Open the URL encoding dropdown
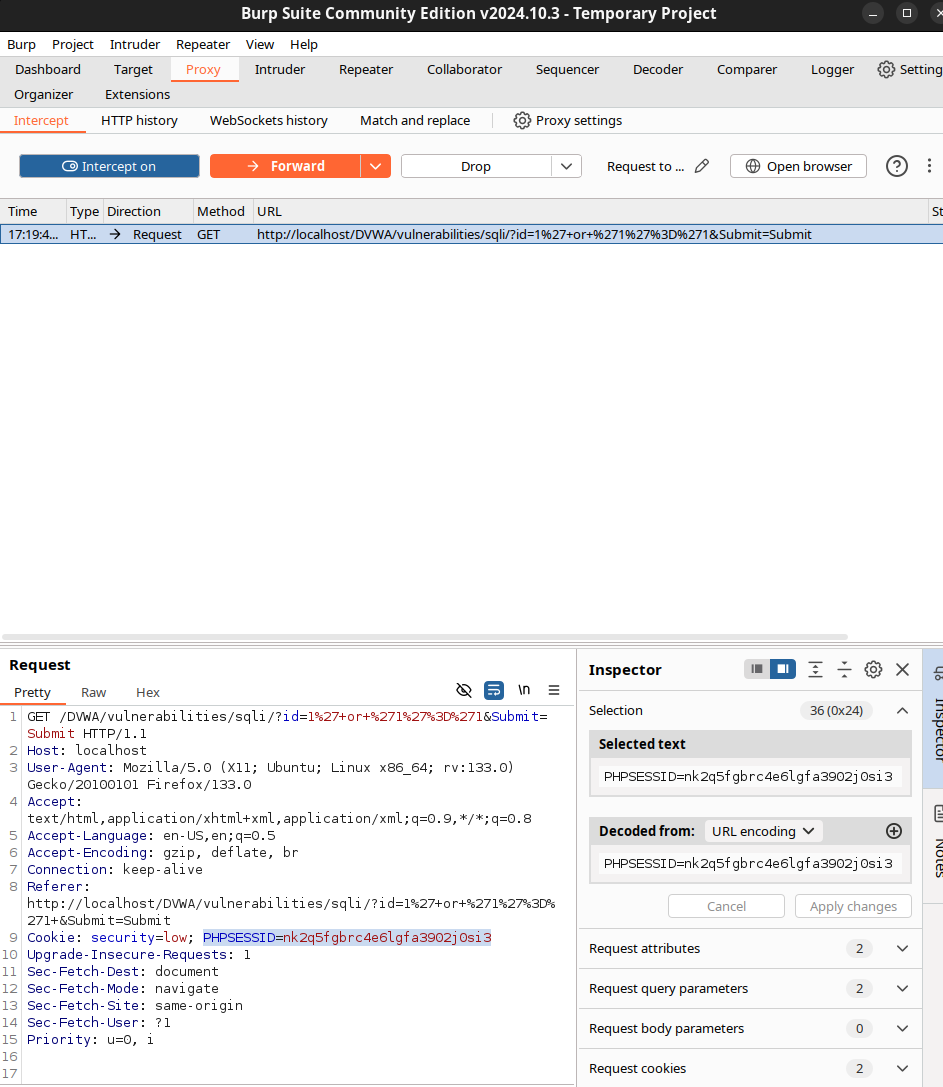943x1087 pixels. coord(763,831)
